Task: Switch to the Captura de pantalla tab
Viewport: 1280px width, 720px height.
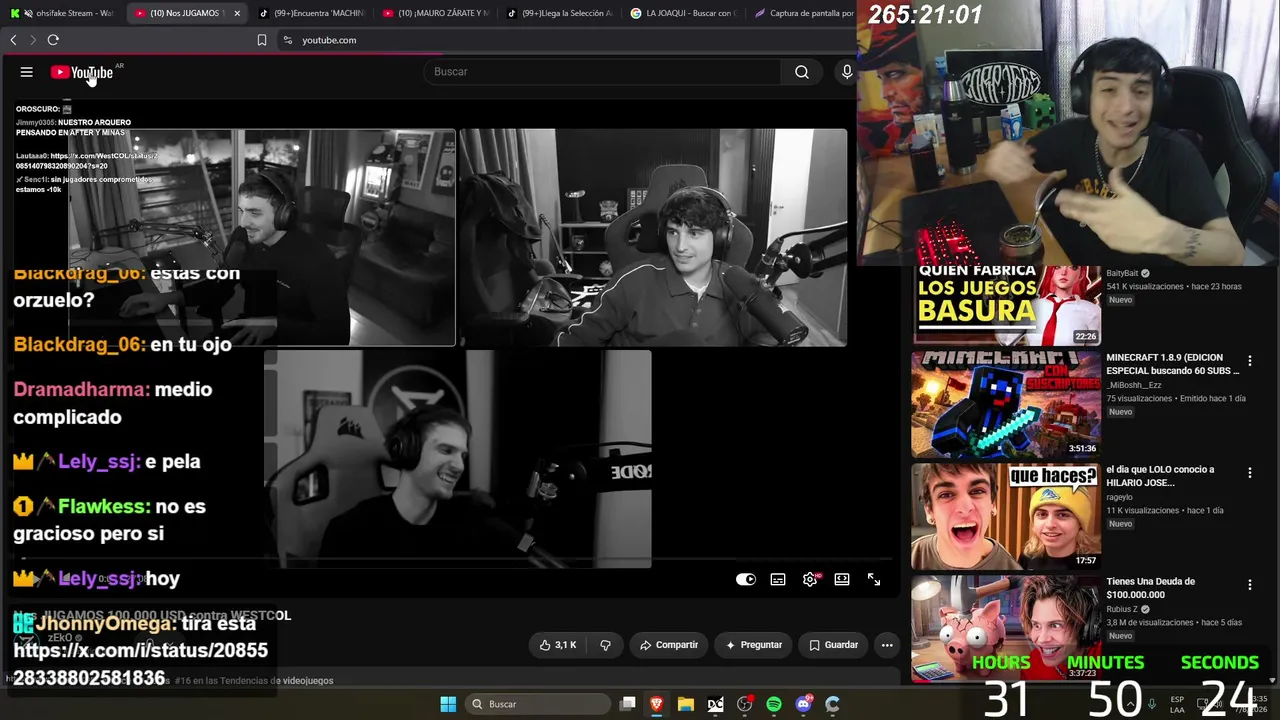Action: click(x=803, y=13)
